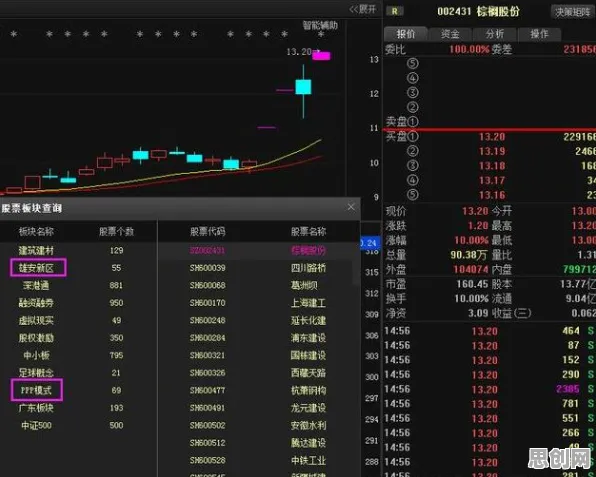Select stock 四川路桥

point(308,268)
